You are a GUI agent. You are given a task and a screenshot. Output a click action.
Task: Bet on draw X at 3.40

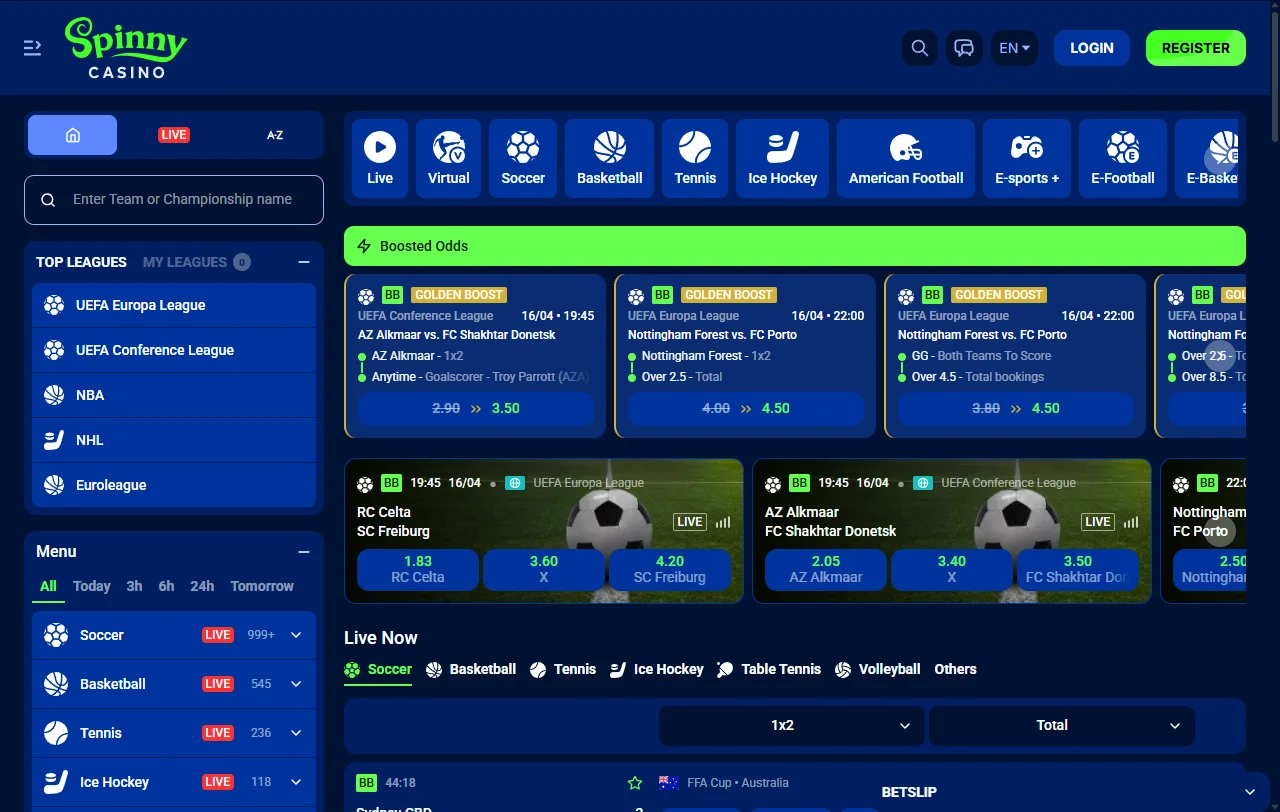tap(952, 569)
